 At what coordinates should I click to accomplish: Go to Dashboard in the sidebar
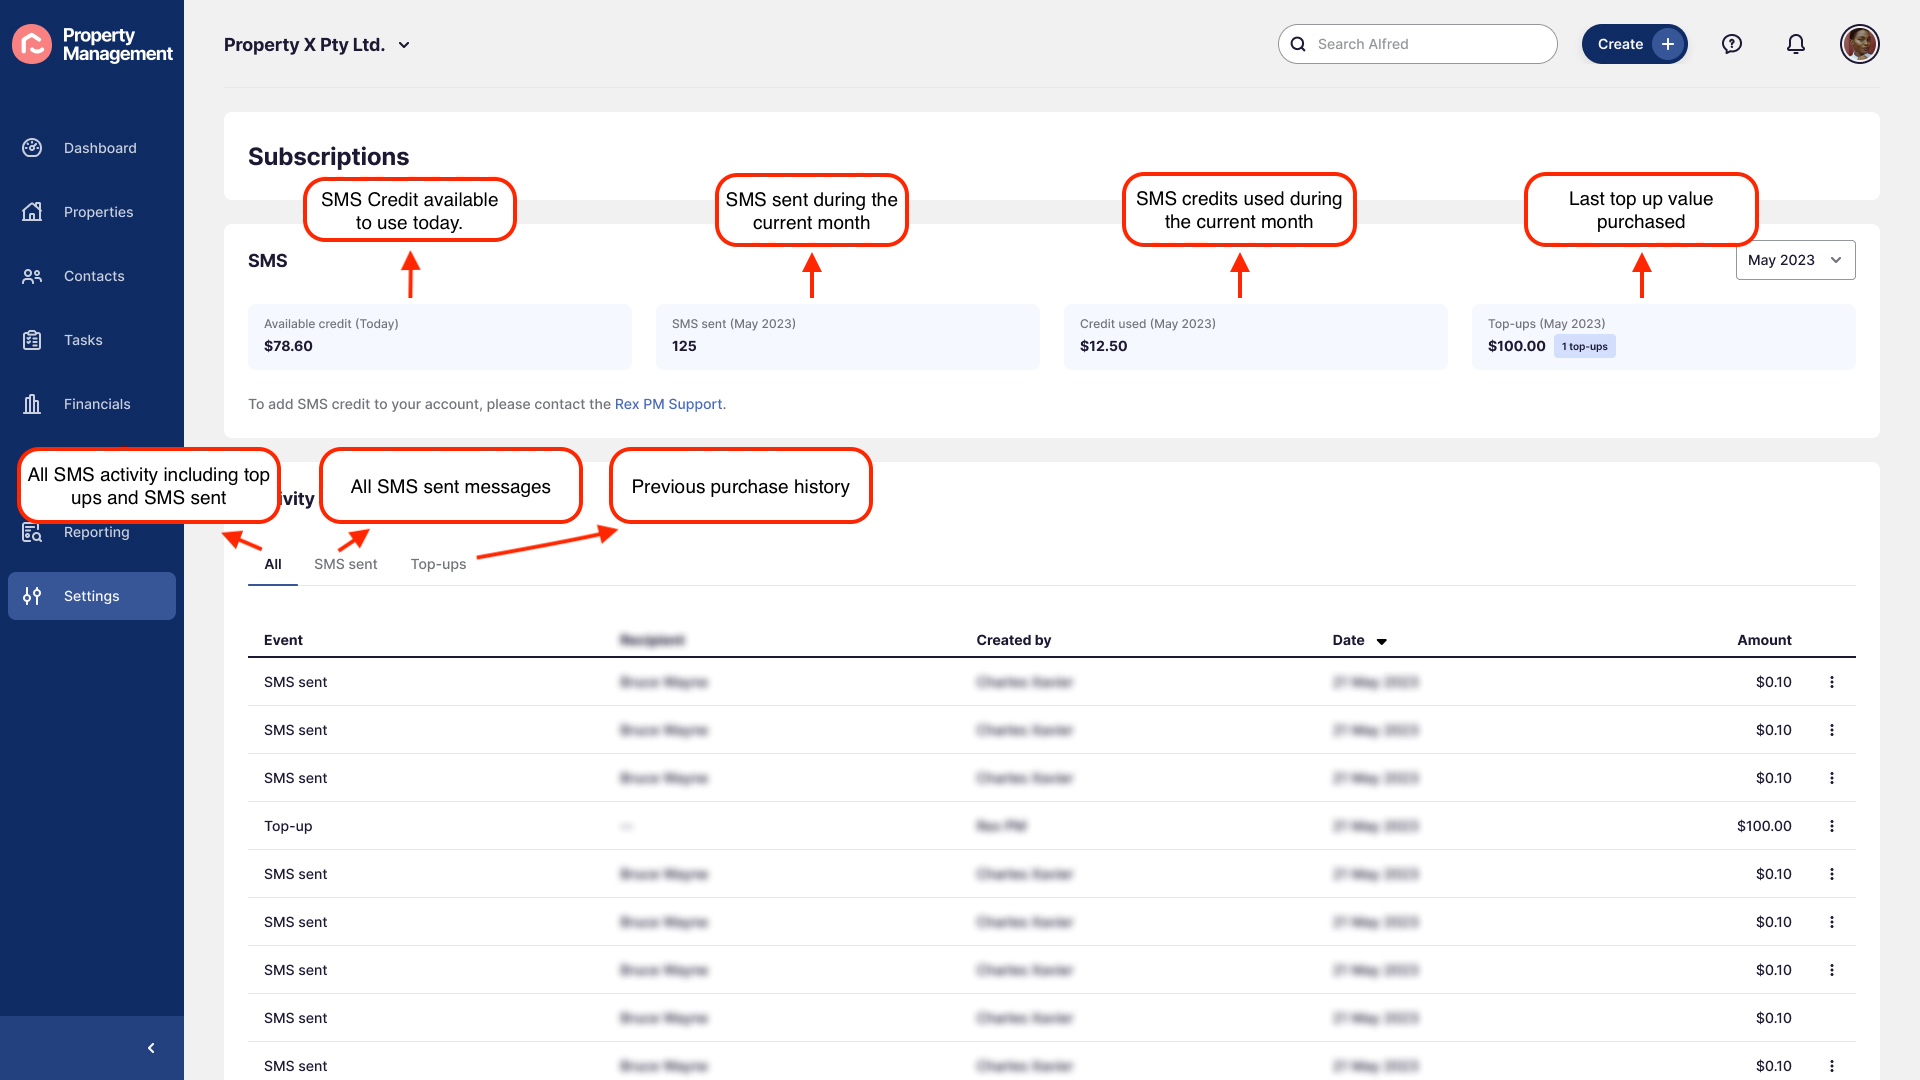92,148
